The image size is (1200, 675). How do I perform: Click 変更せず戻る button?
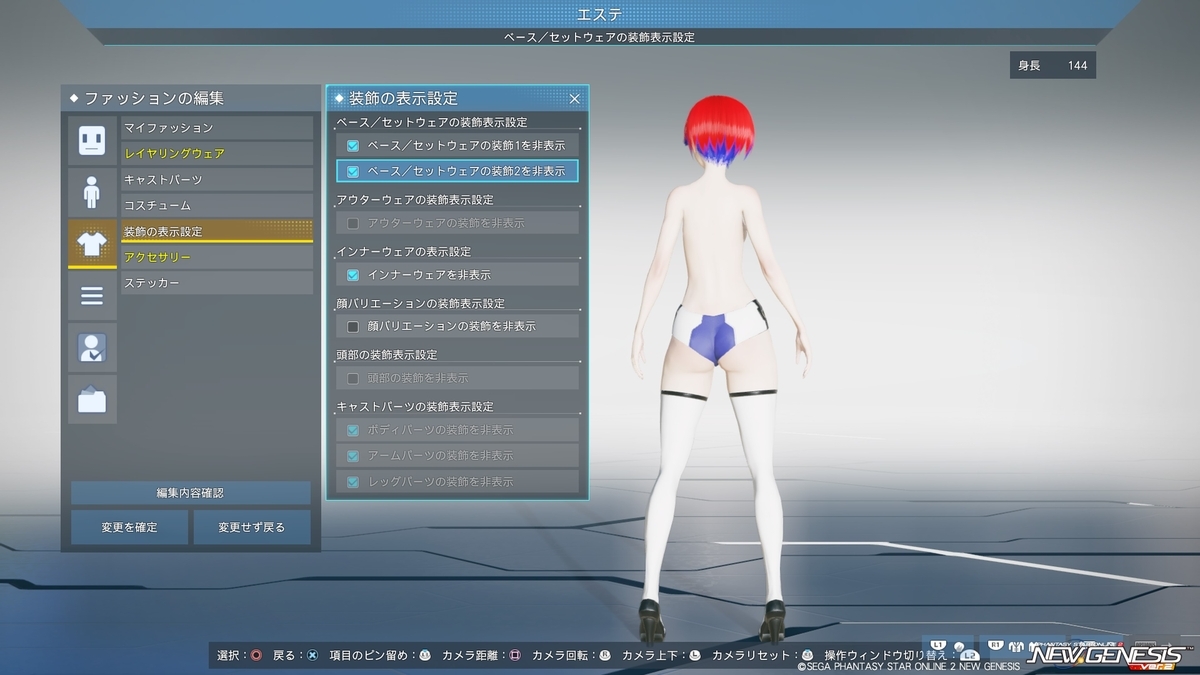252,527
